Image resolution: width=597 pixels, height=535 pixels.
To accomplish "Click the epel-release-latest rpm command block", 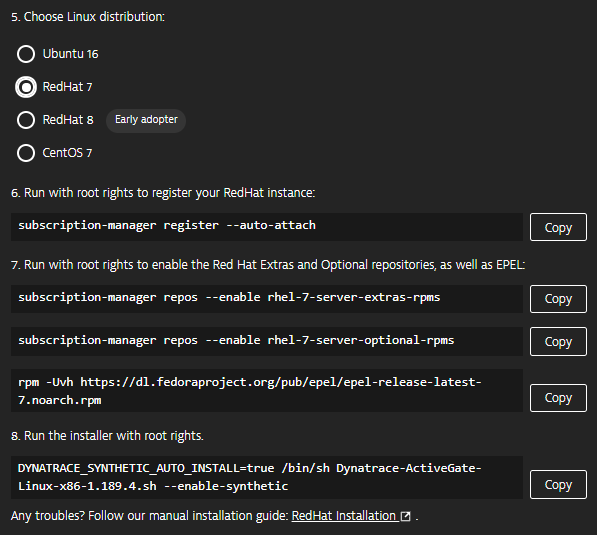I will tap(267, 391).
